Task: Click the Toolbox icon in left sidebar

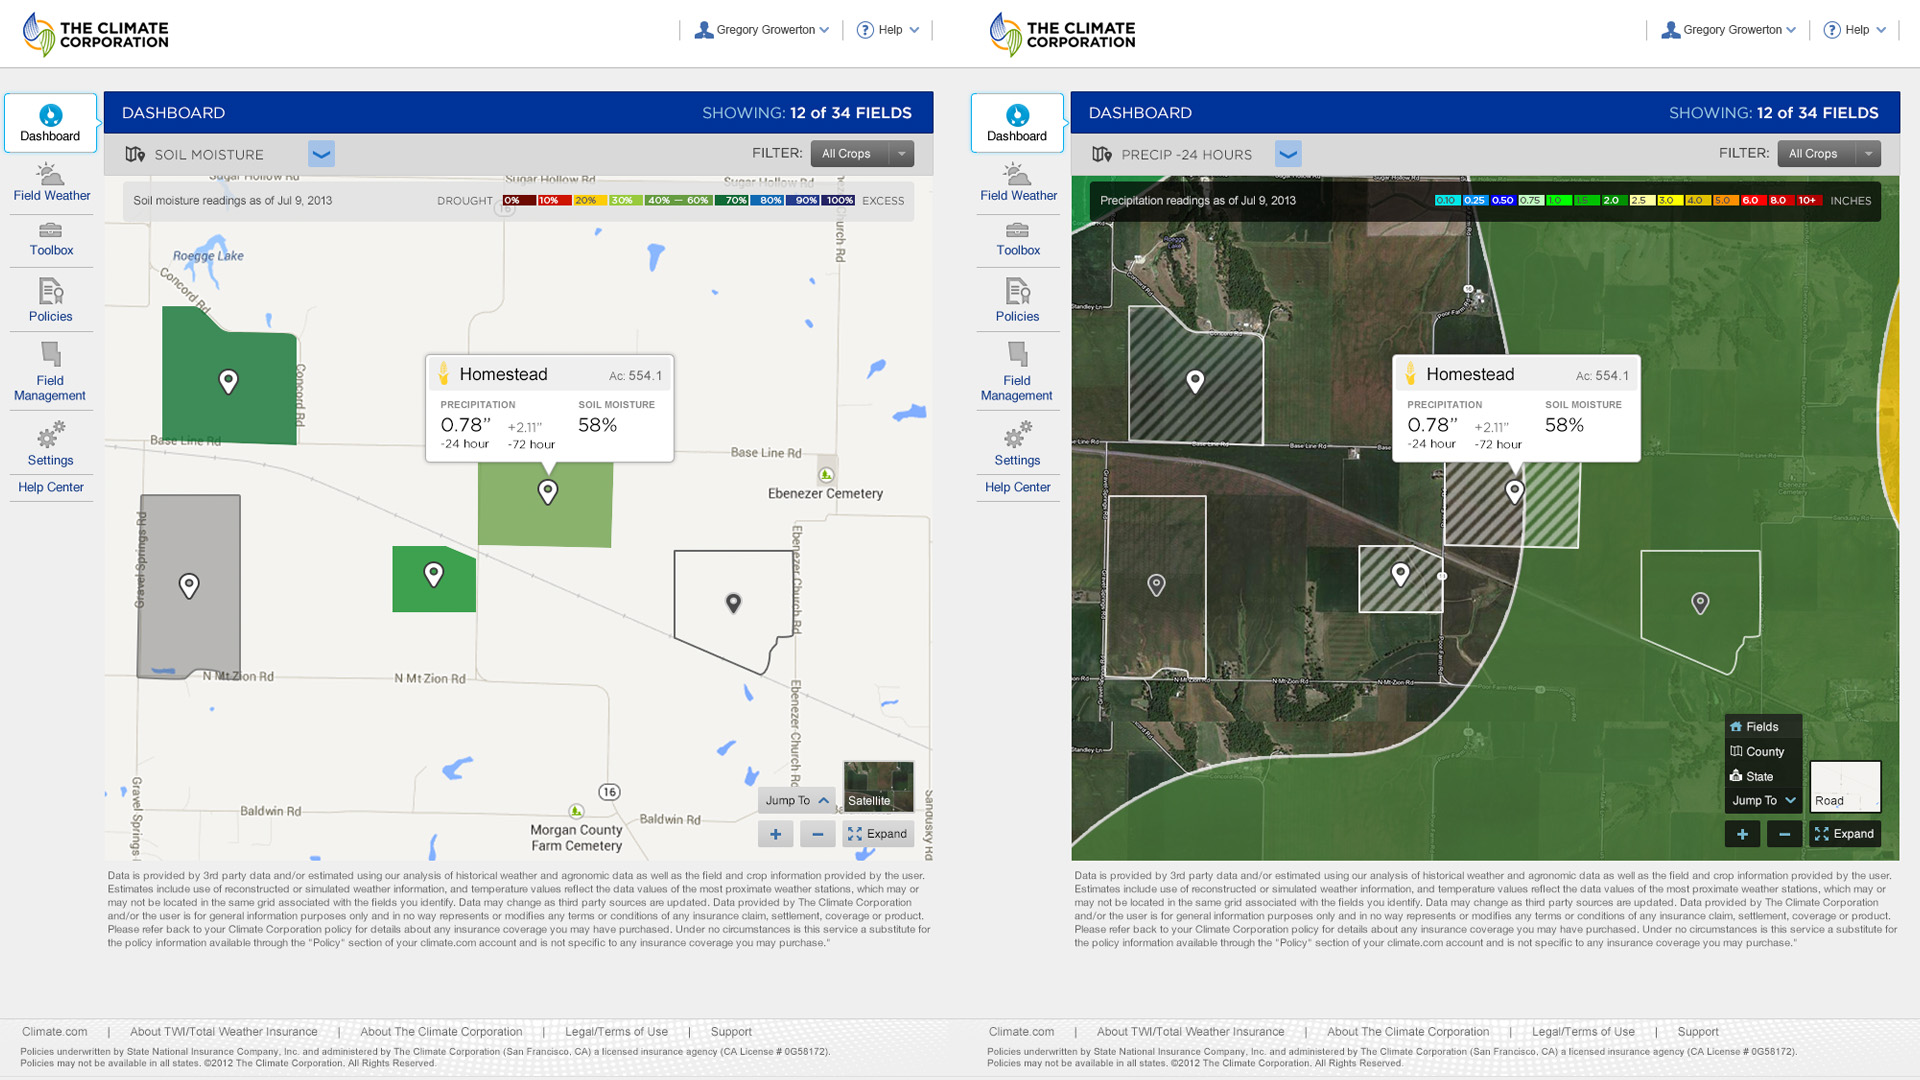Action: [51, 231]
